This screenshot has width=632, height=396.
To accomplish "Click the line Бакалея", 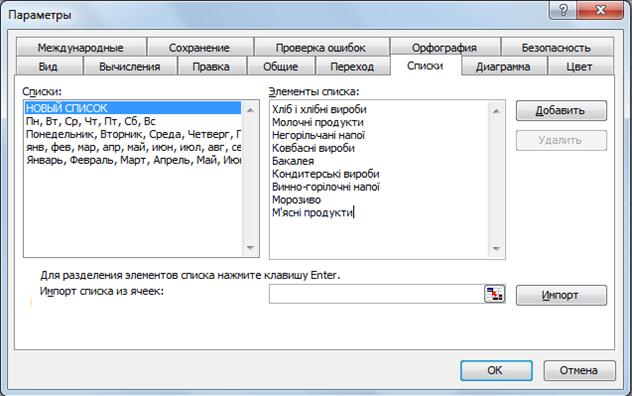I will tap(293, 161).
